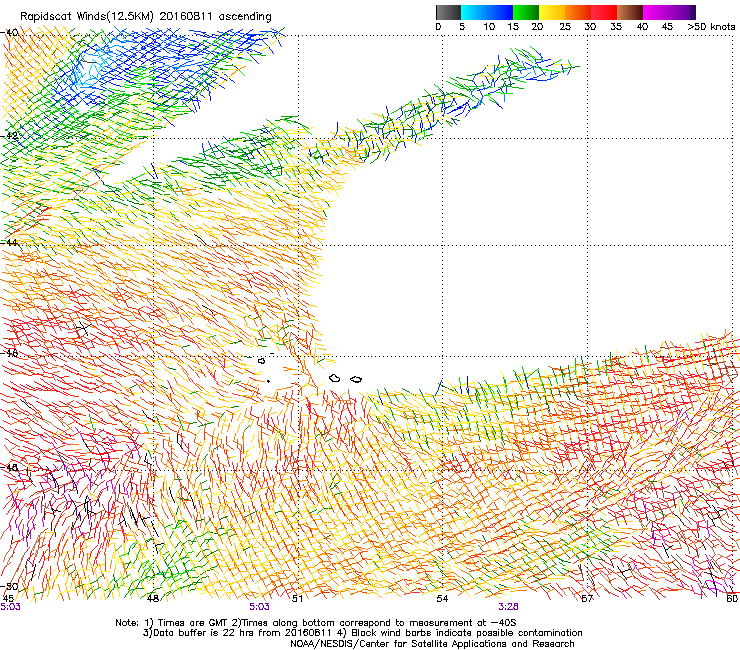Click the gray 0–5 knots legend segment
740x650 pixels.
(448, 12)
